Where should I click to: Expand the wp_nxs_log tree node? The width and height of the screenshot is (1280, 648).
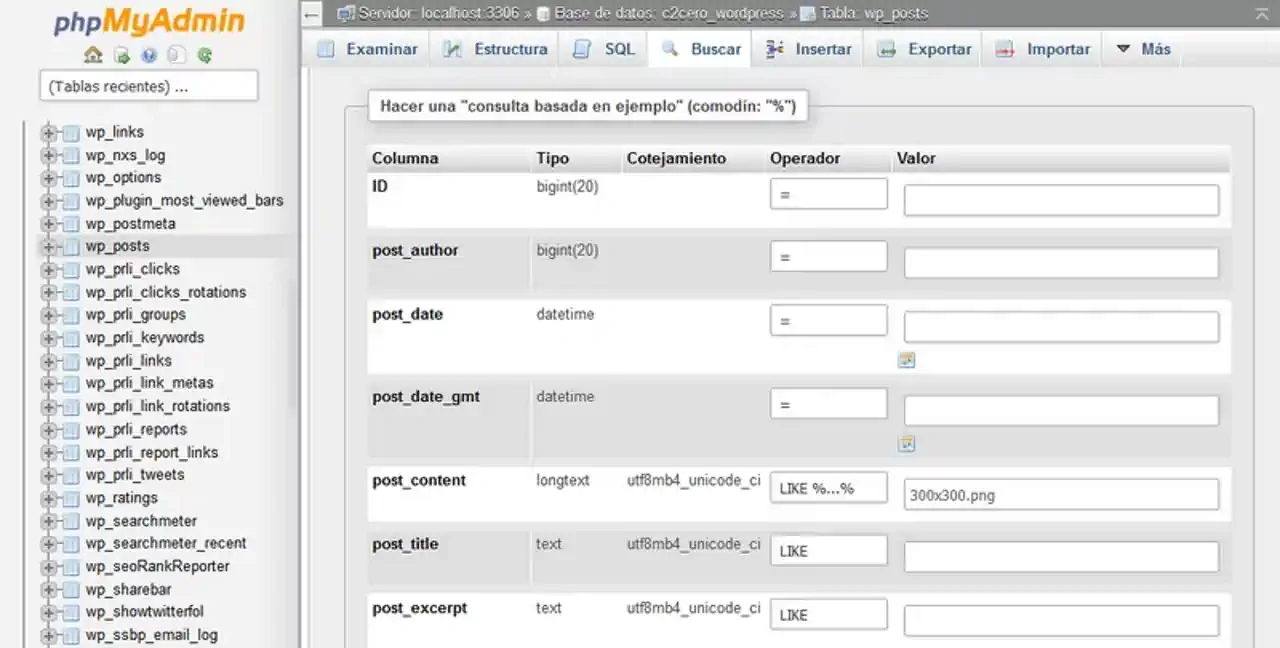click(x=48, y=155)
